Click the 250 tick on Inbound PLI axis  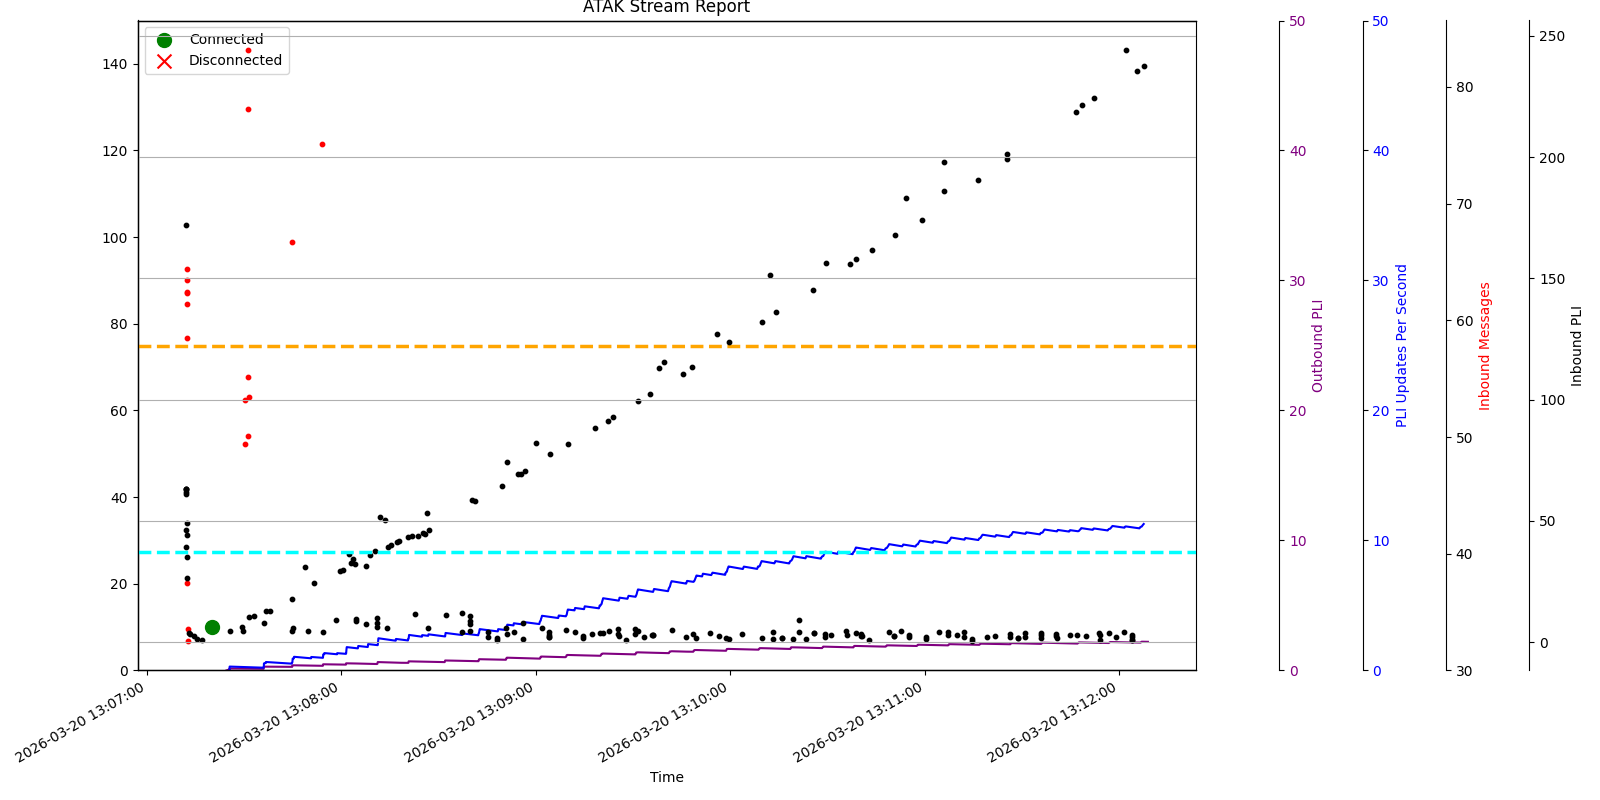click(x=1552, y=37)
